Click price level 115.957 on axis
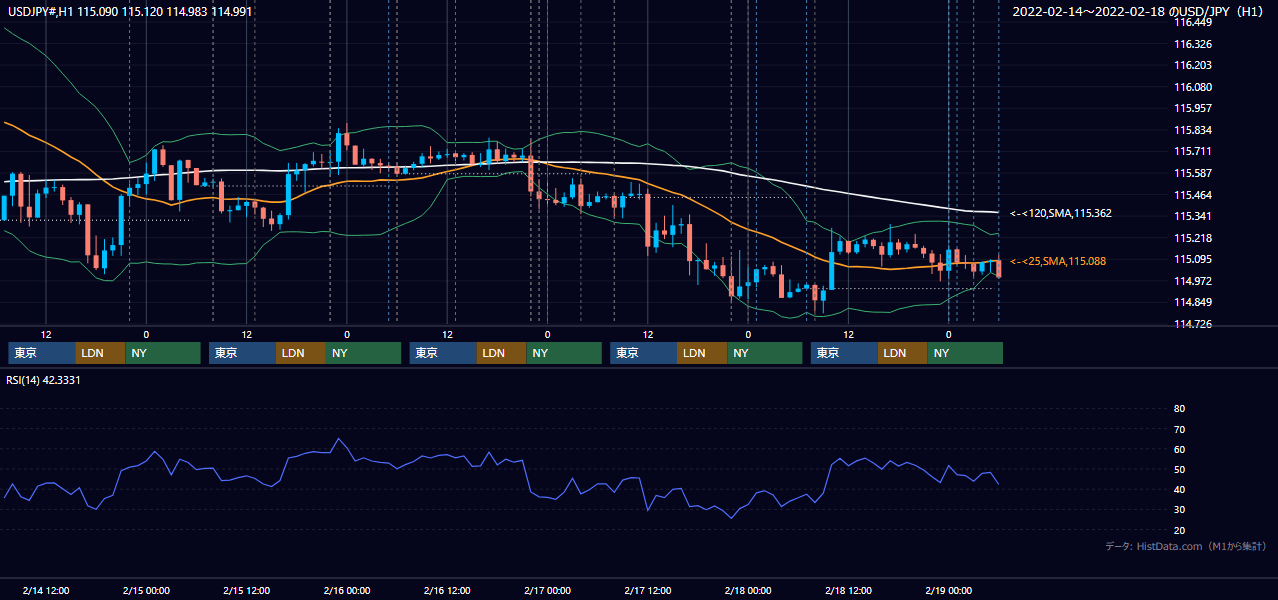Screen dimensions: 1278x600 point(1193,108)
